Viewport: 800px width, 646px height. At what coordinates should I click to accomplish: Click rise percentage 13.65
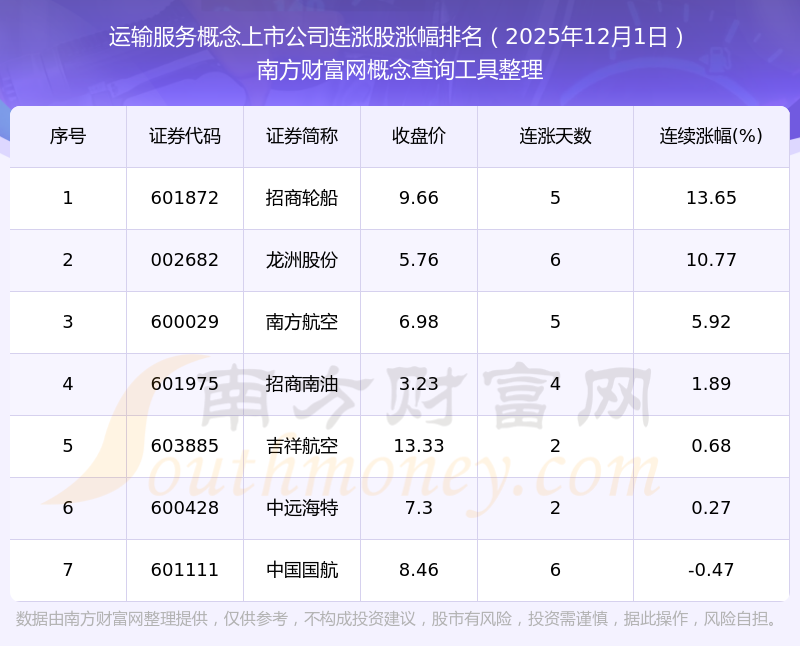711,198
